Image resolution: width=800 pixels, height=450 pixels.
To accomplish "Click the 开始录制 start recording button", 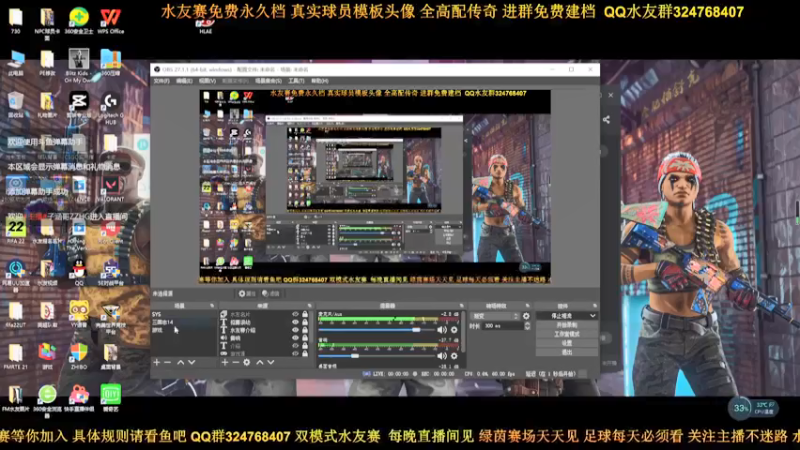I will (566, 325).
